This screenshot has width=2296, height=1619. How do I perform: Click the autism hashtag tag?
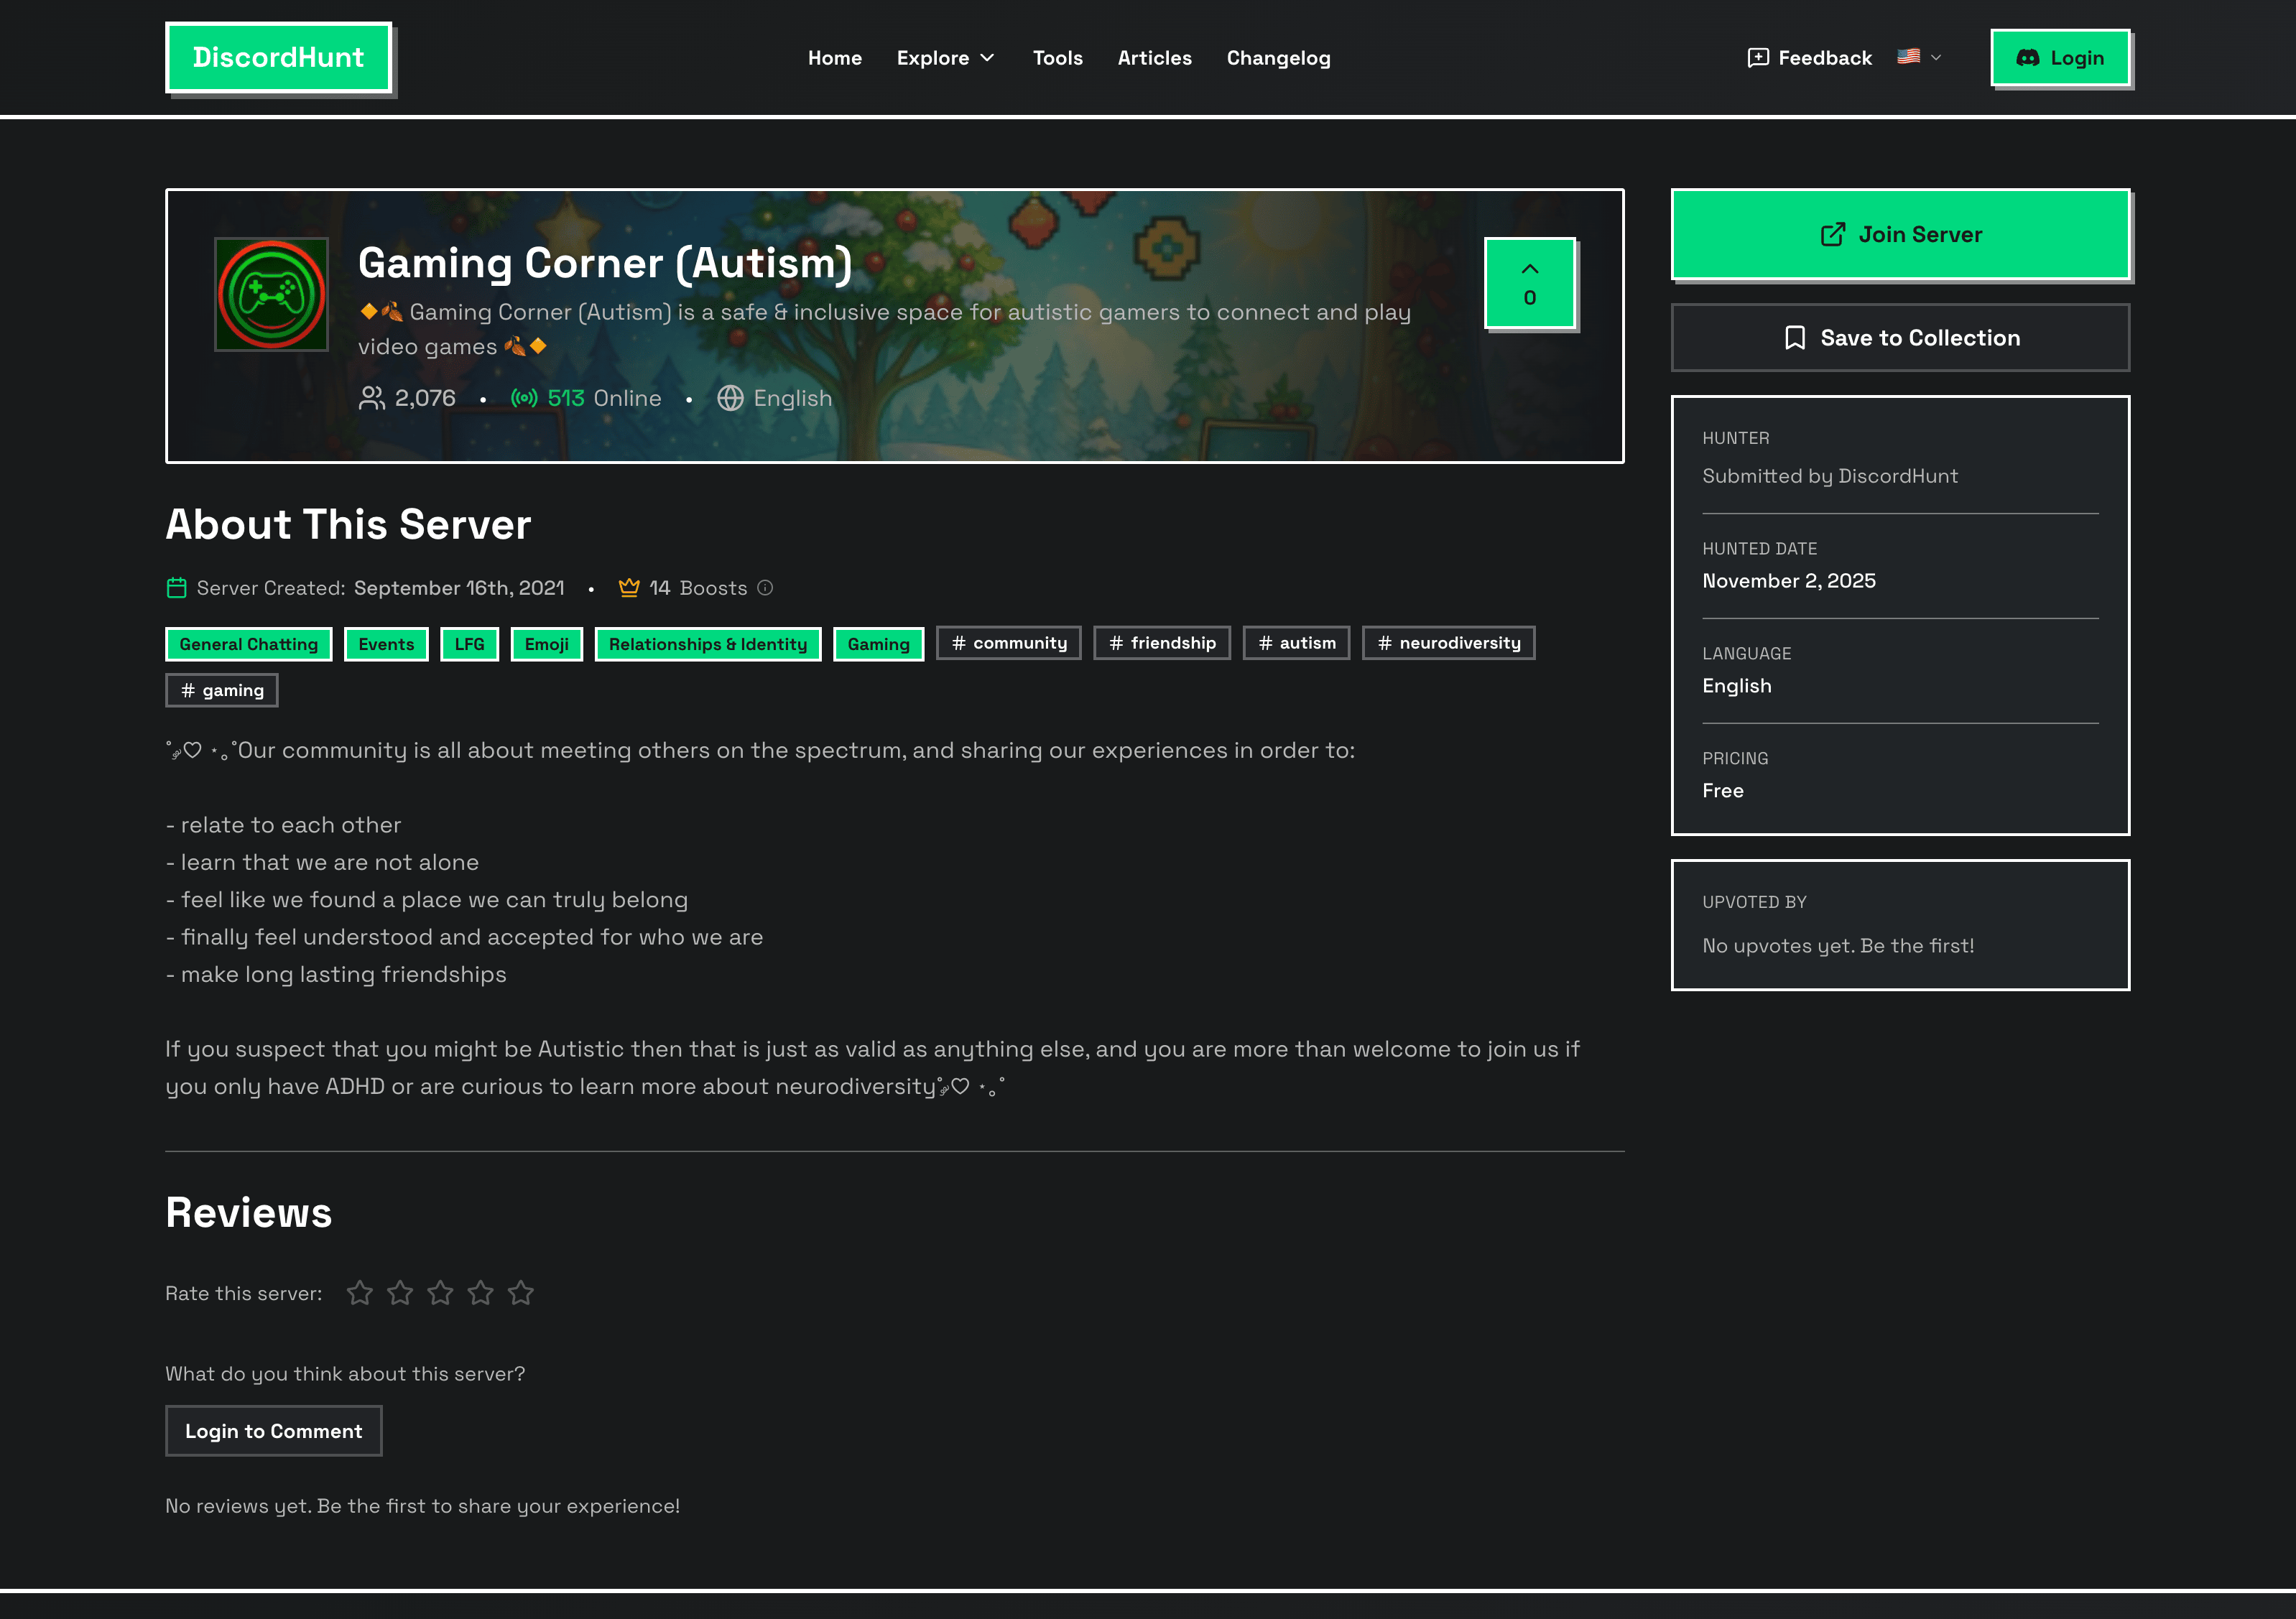click(1296, 643)
